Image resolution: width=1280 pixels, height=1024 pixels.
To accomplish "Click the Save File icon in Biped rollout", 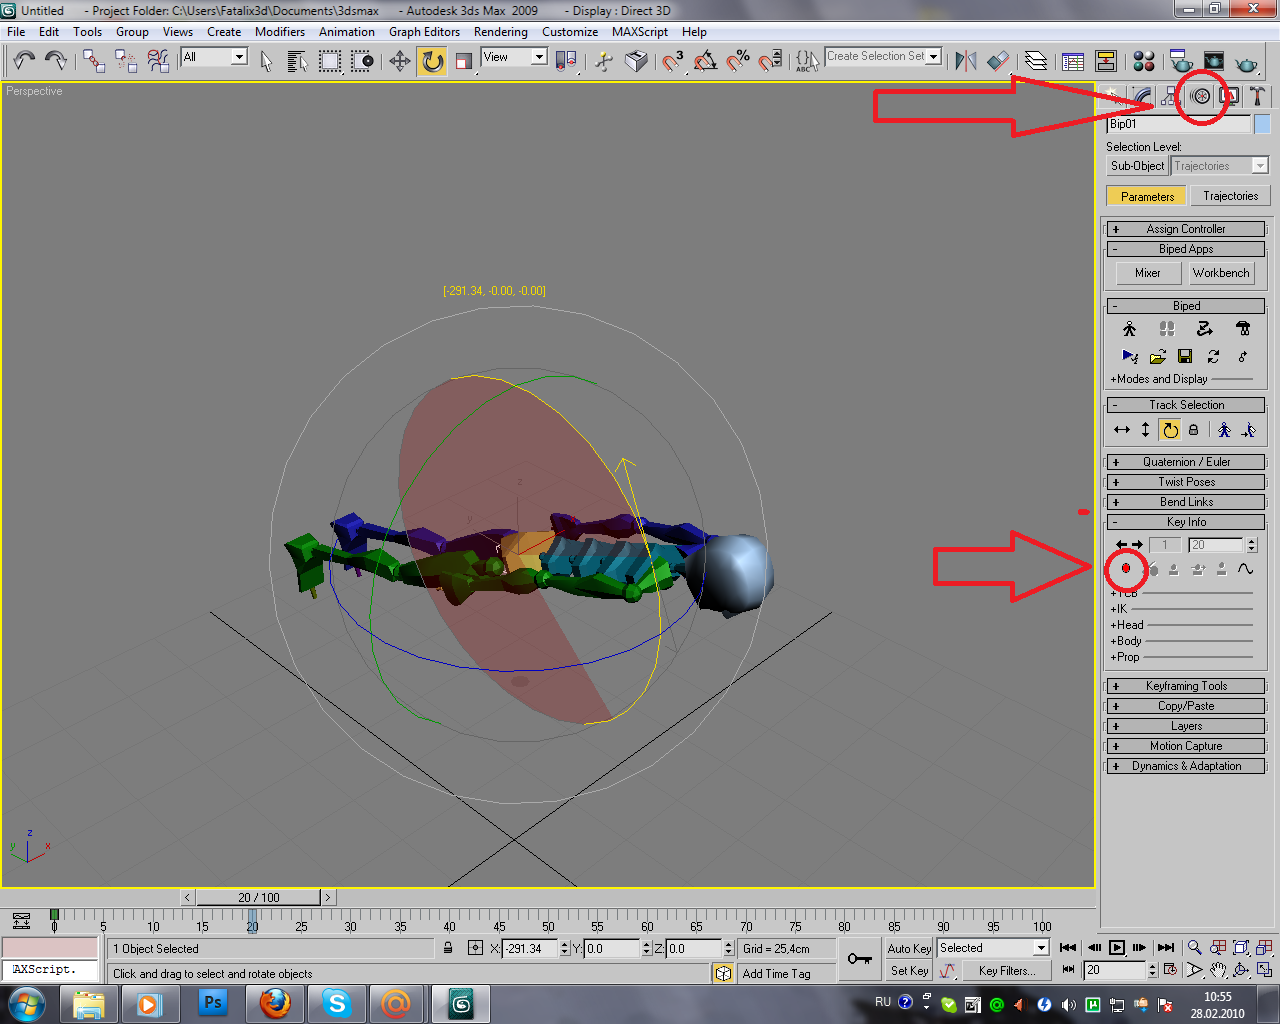I will coord(1185,356).
